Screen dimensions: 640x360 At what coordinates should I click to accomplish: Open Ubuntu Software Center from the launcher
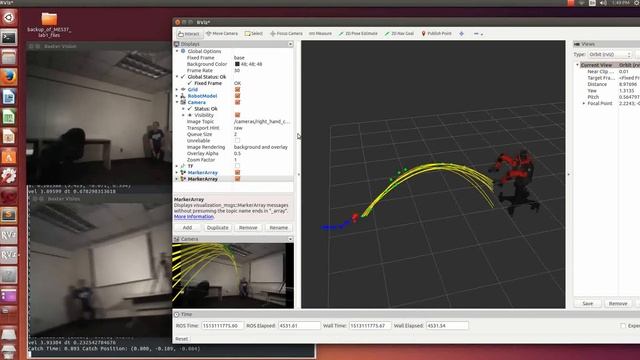click(9, 157)
